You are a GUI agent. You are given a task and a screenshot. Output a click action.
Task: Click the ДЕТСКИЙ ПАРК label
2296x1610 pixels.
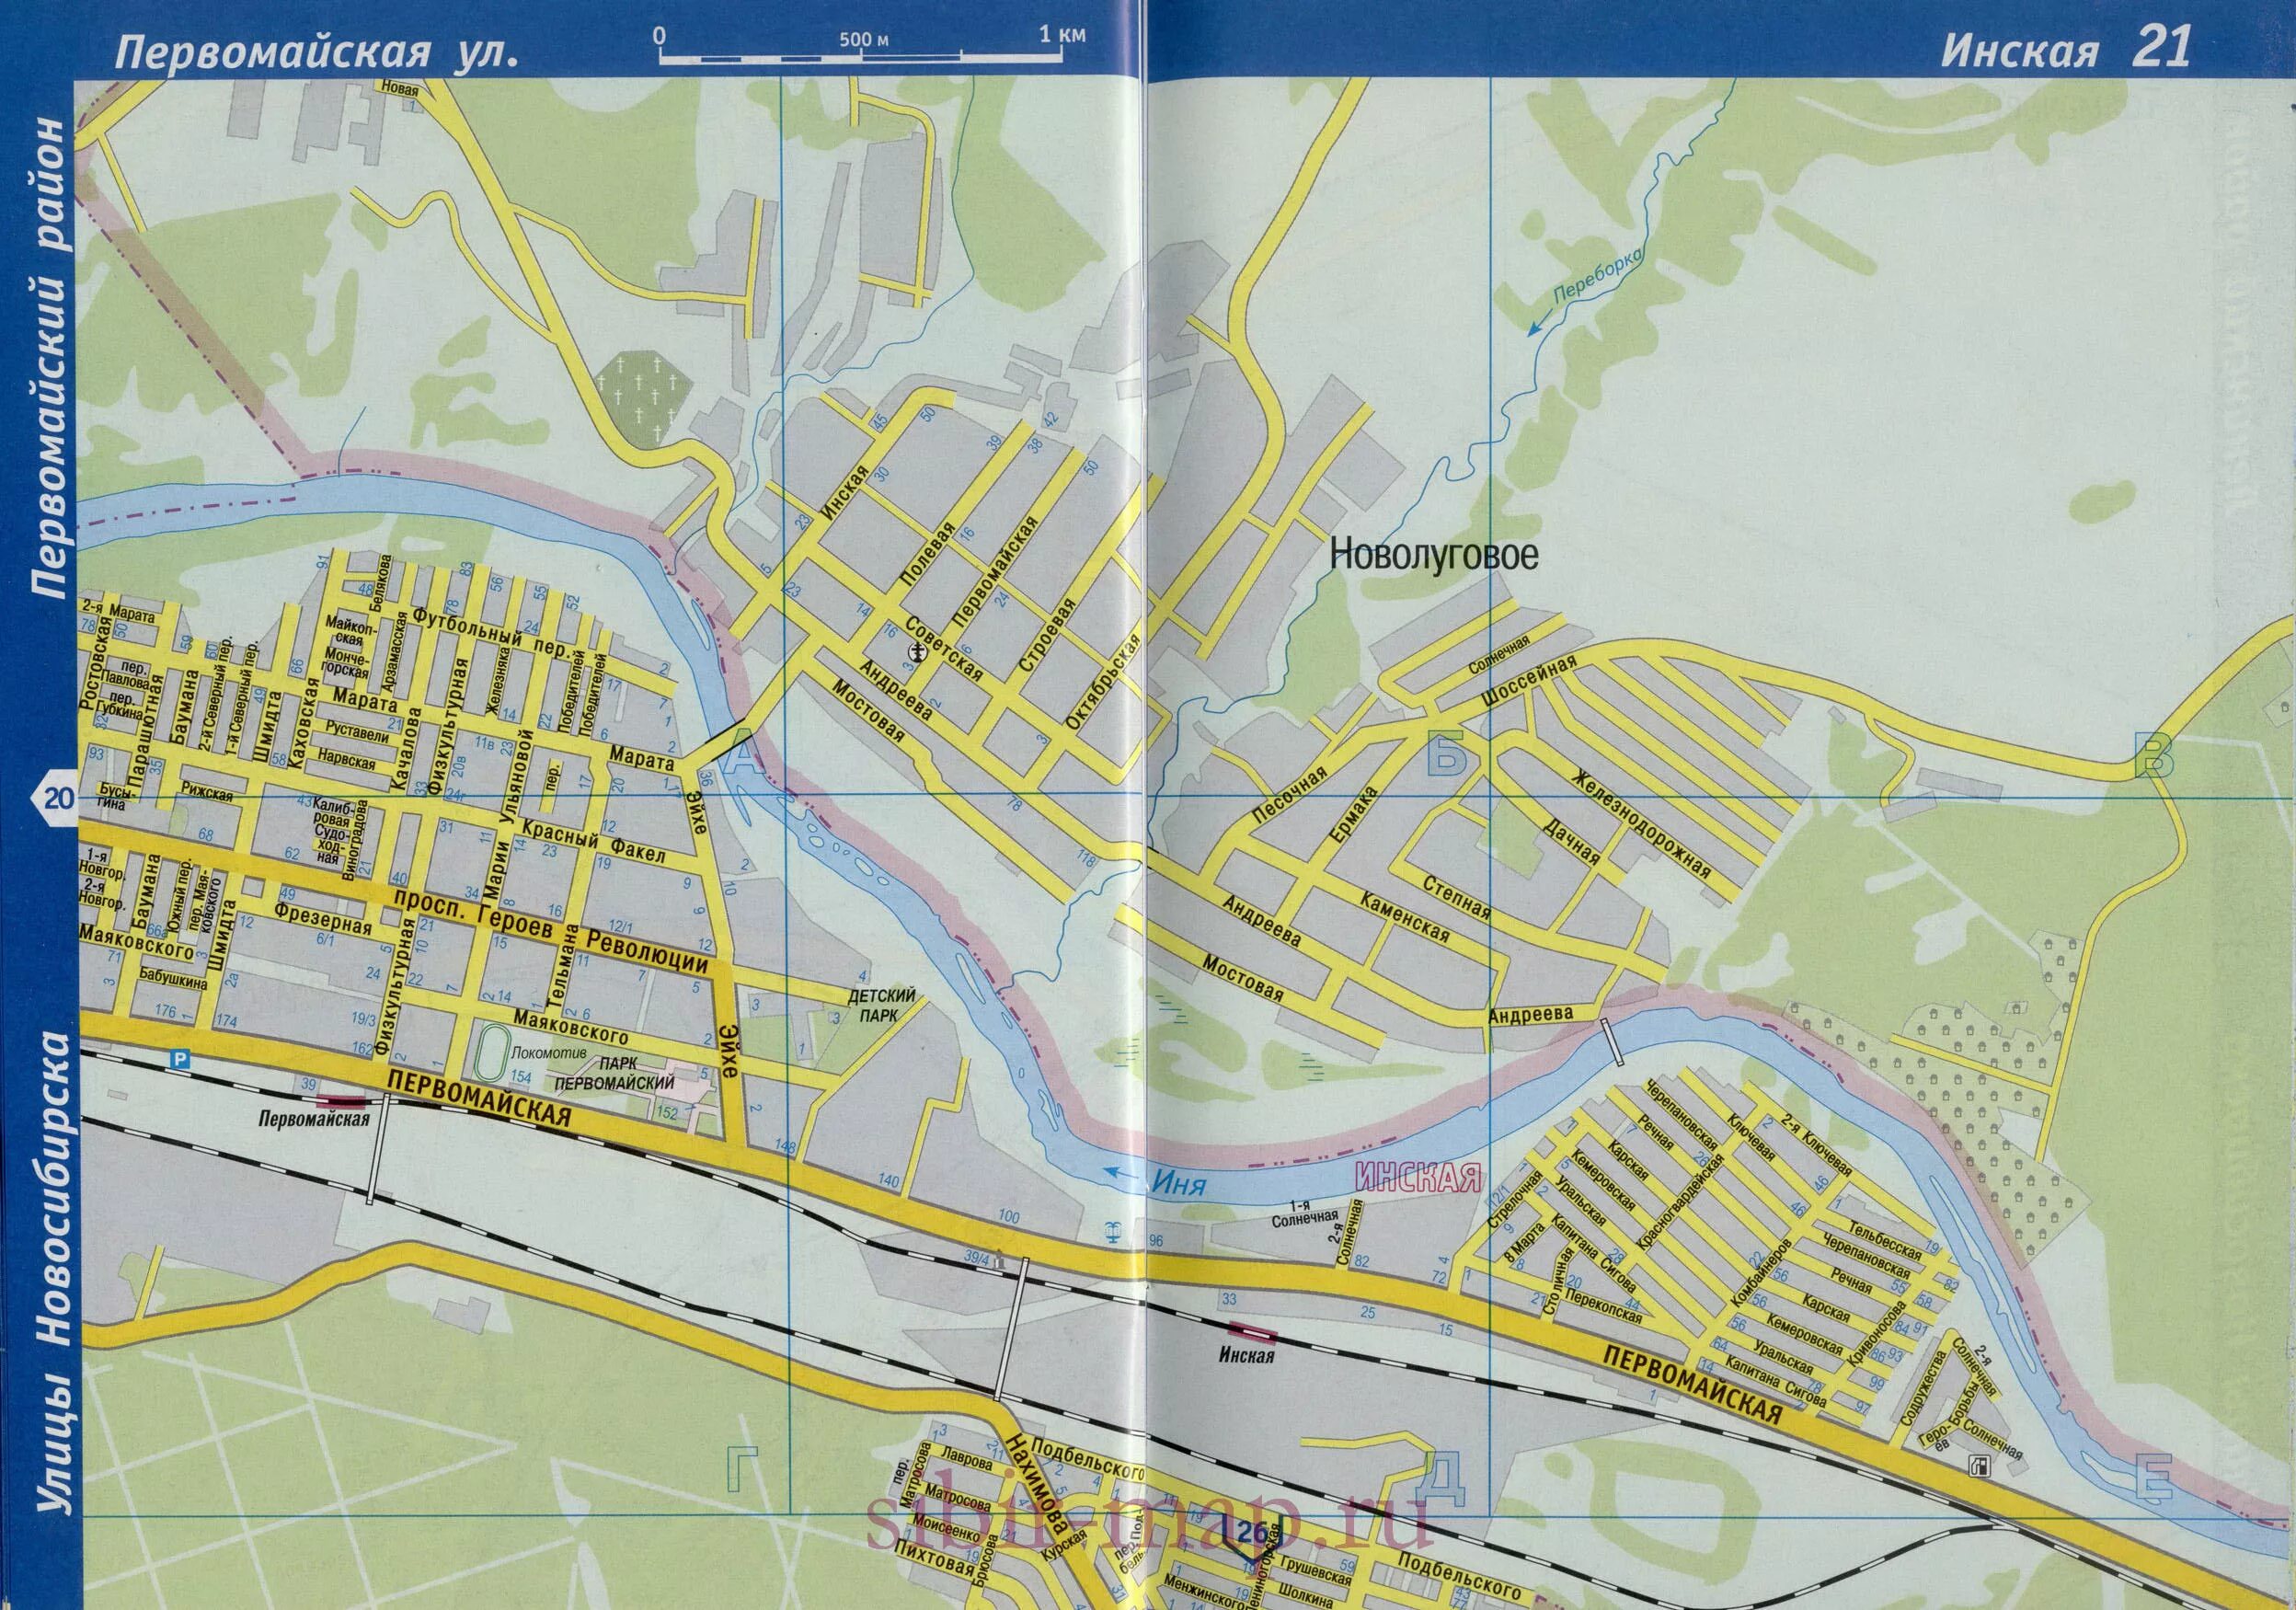(x=881, y=1006)
